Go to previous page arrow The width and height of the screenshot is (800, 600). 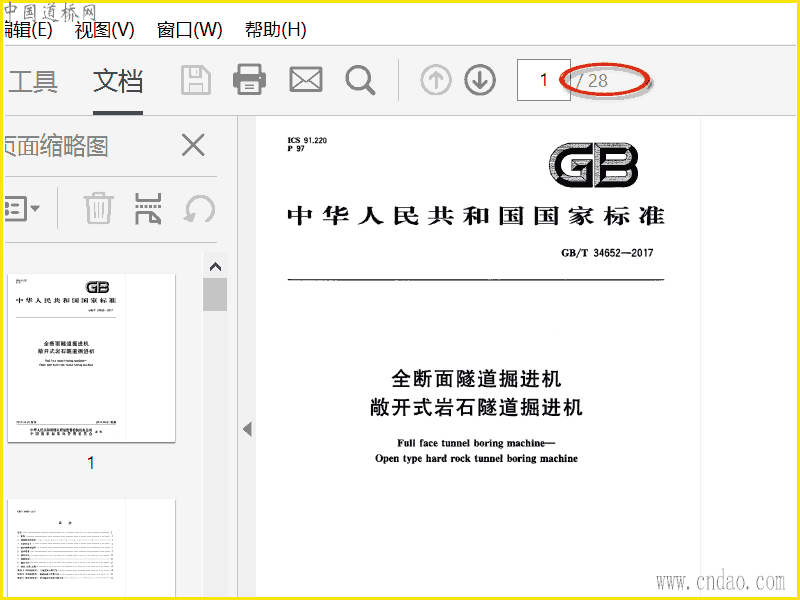(436, 80)
